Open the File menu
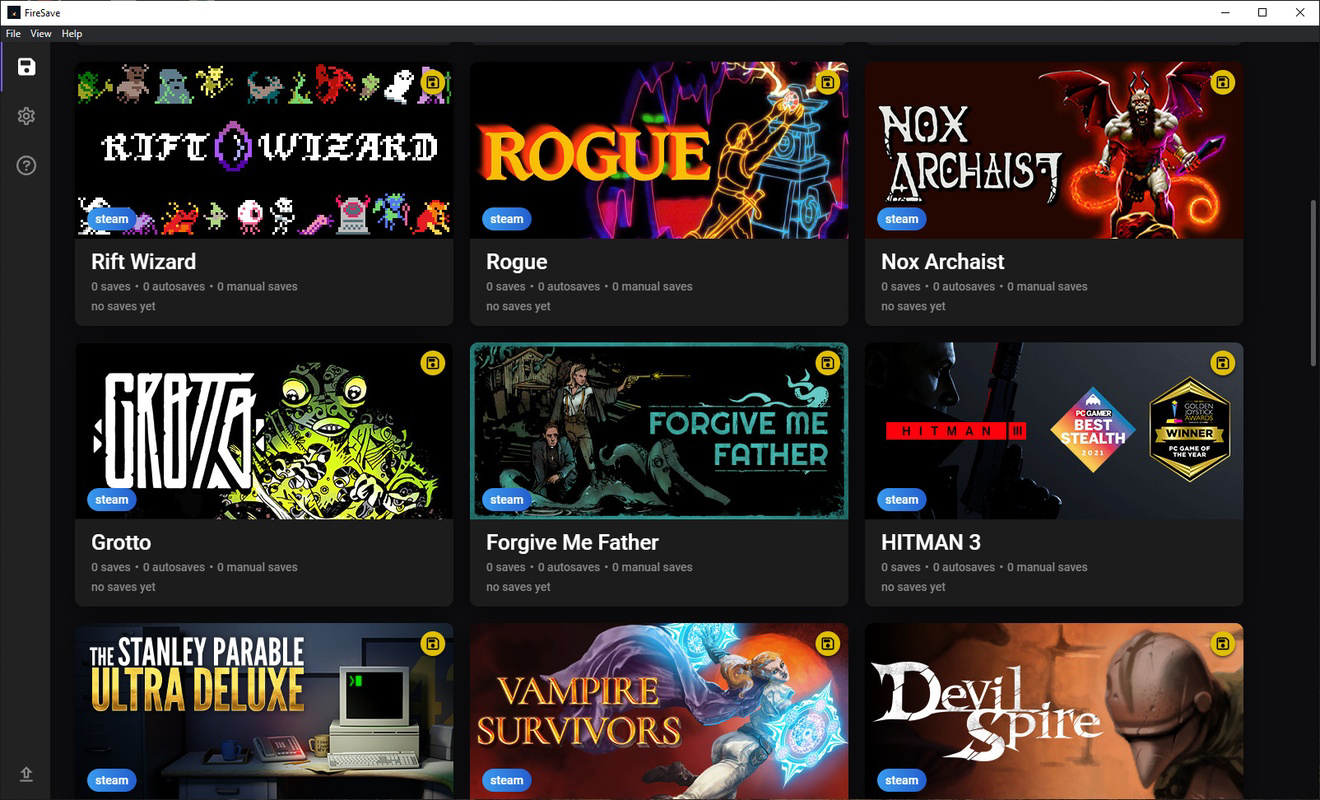Screen dimensions: 1320x800 tap(13, 34)
